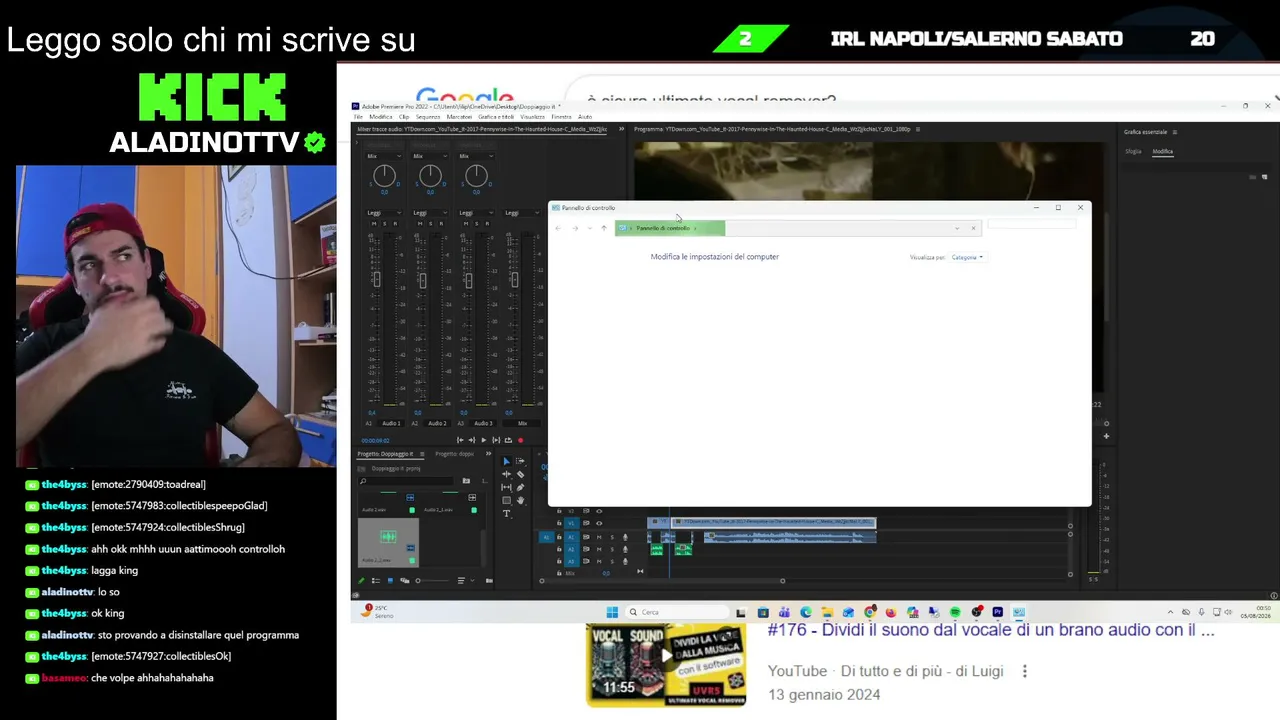Choose the Ripple Edit tool

point(506,474)
